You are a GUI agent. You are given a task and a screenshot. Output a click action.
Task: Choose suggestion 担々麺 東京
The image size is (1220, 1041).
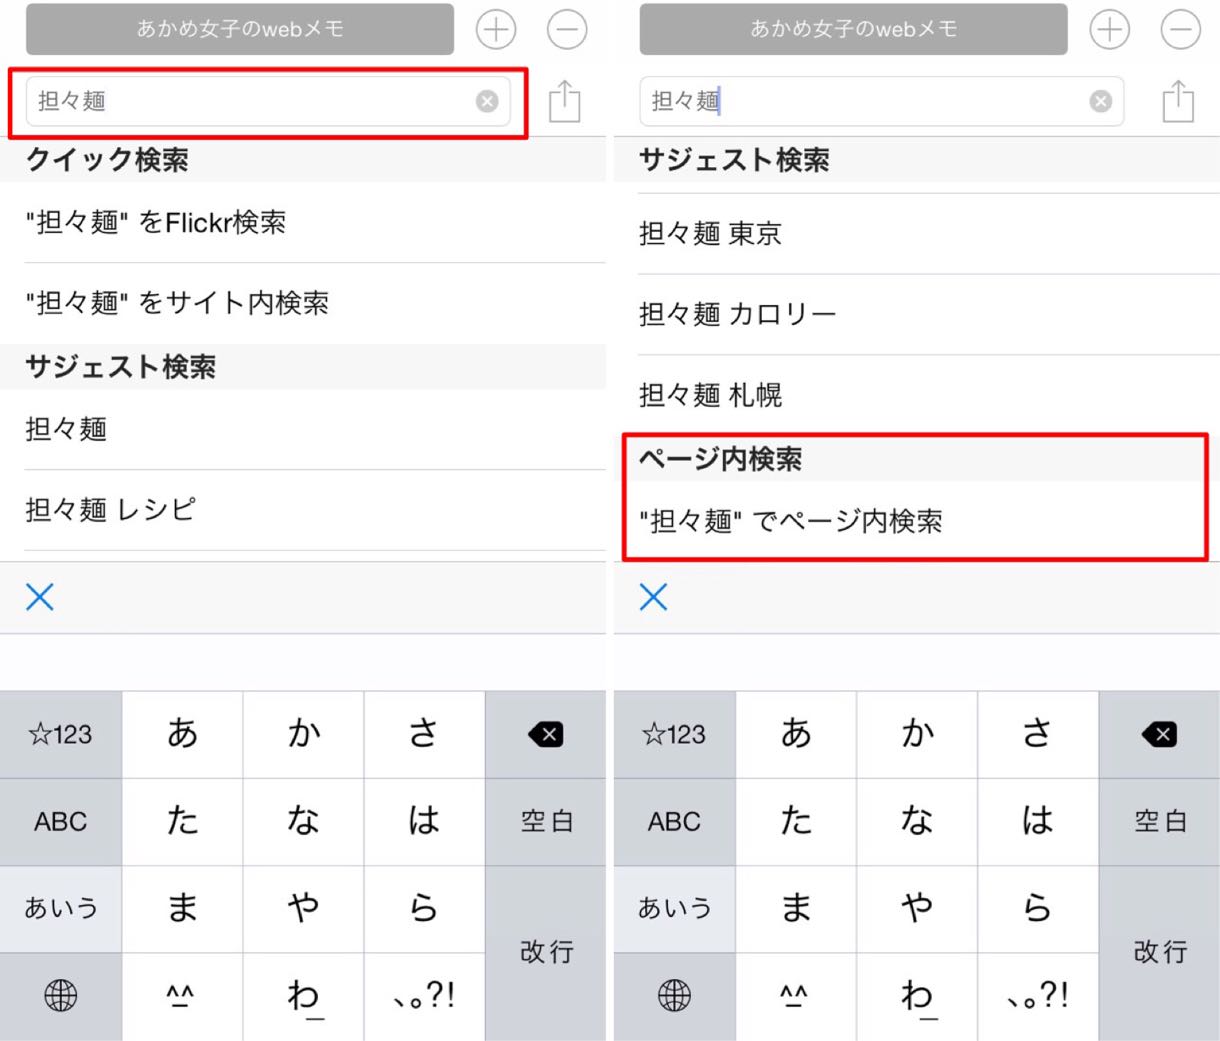click(x=917, y=234)
